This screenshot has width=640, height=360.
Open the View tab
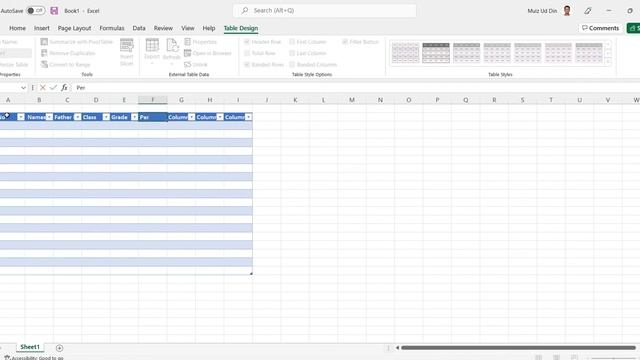click(188, 28)
